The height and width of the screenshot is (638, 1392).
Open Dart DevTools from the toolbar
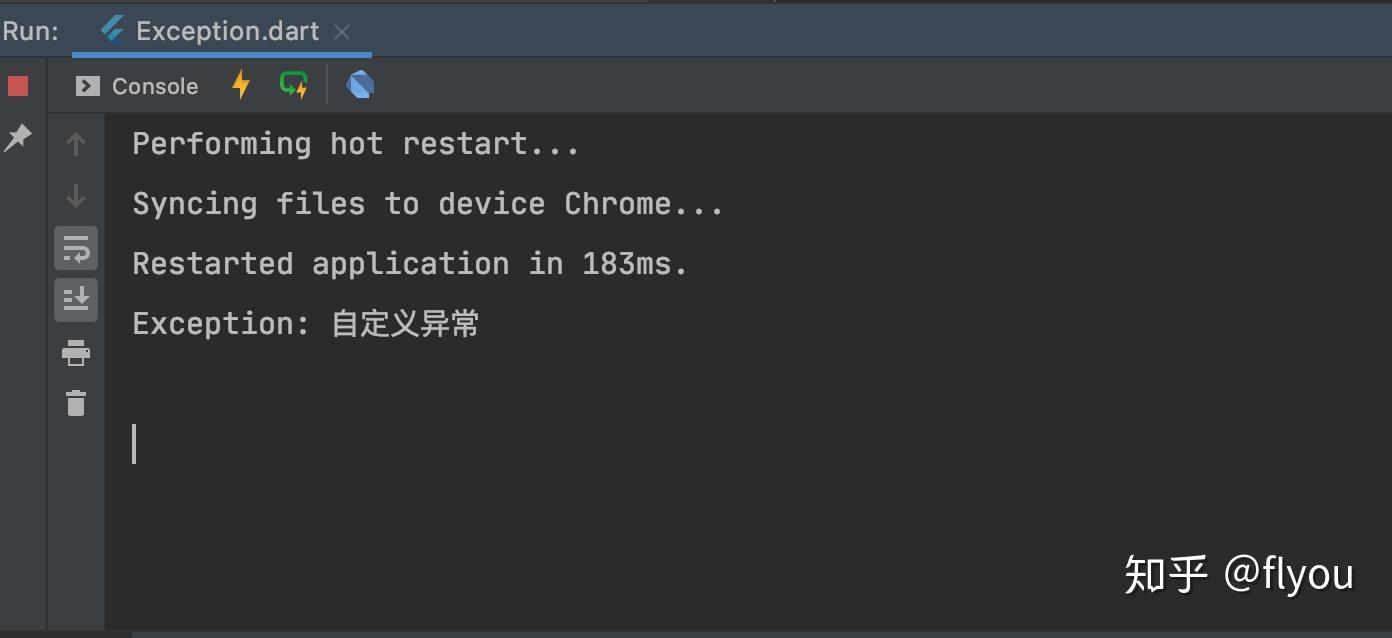click(x=360, y=85)
